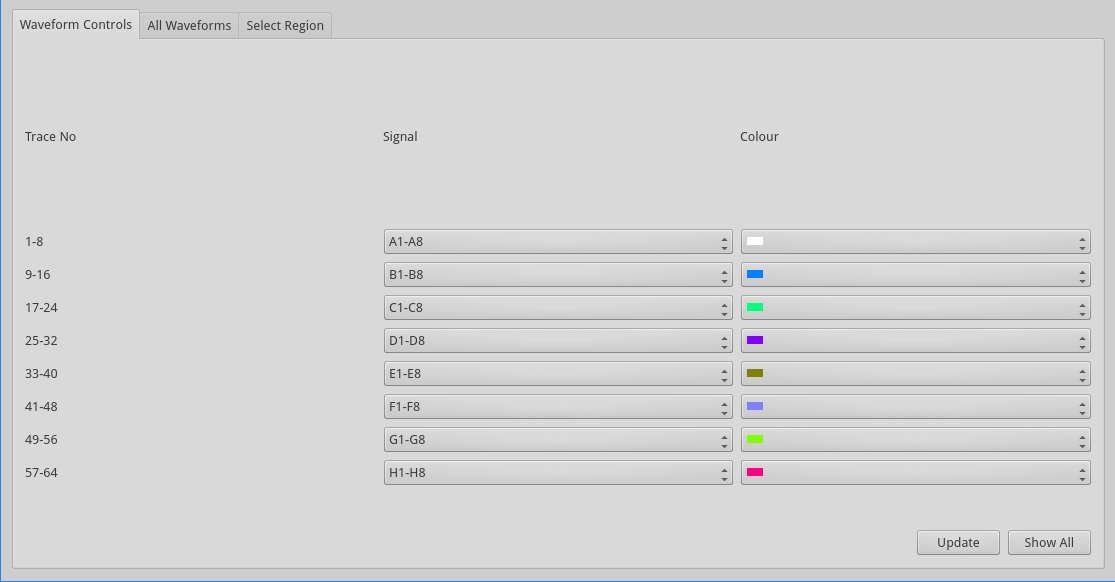
Task: Expand the E1-E8 signal combo box
Action: click(557, 374)
